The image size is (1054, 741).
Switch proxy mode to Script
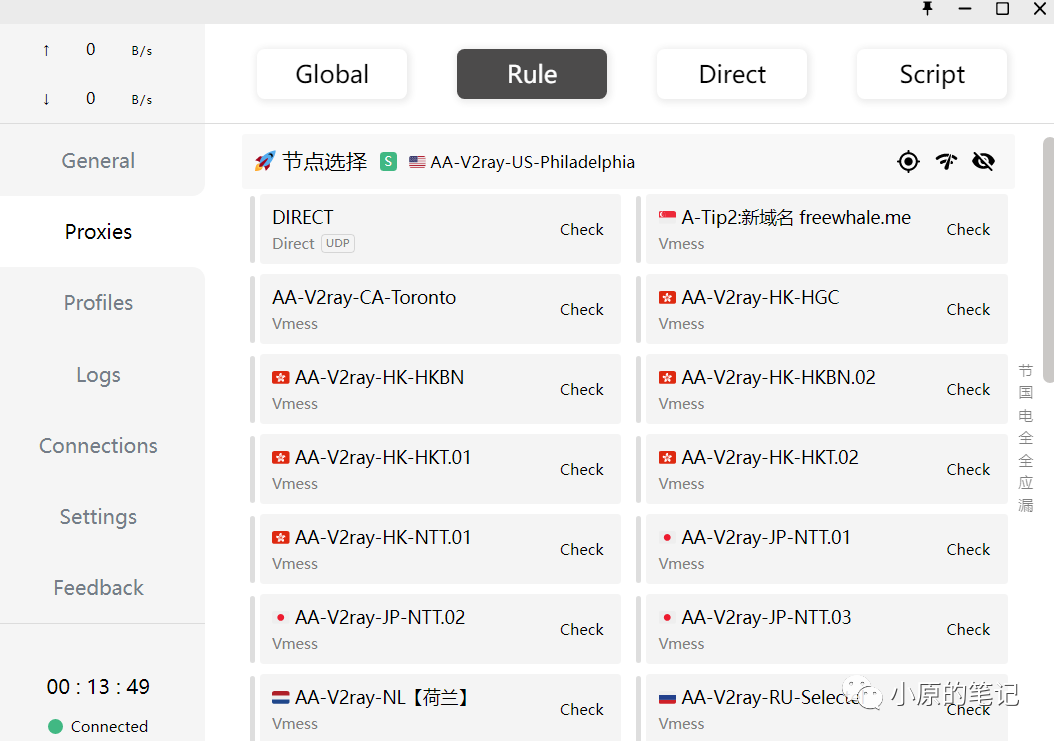(x=932, y=74)
